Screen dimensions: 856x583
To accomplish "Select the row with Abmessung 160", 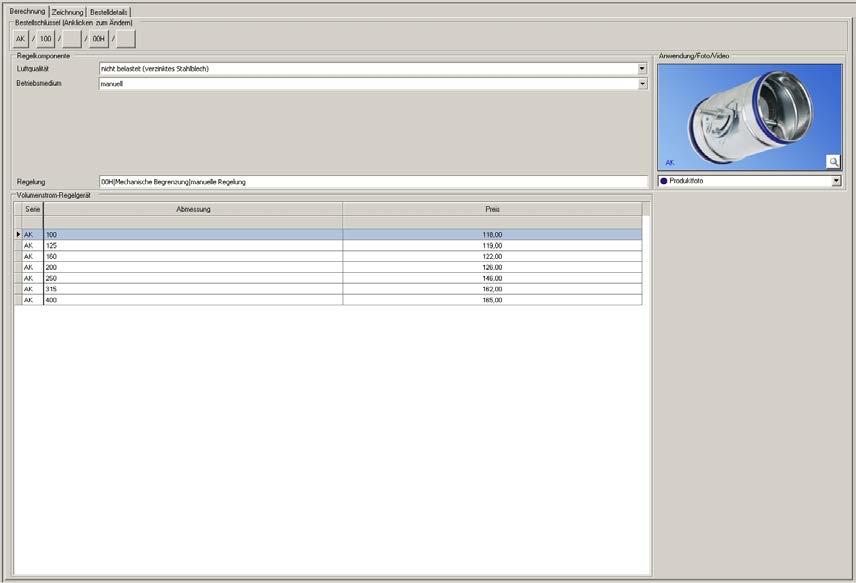I will point(328,257).
